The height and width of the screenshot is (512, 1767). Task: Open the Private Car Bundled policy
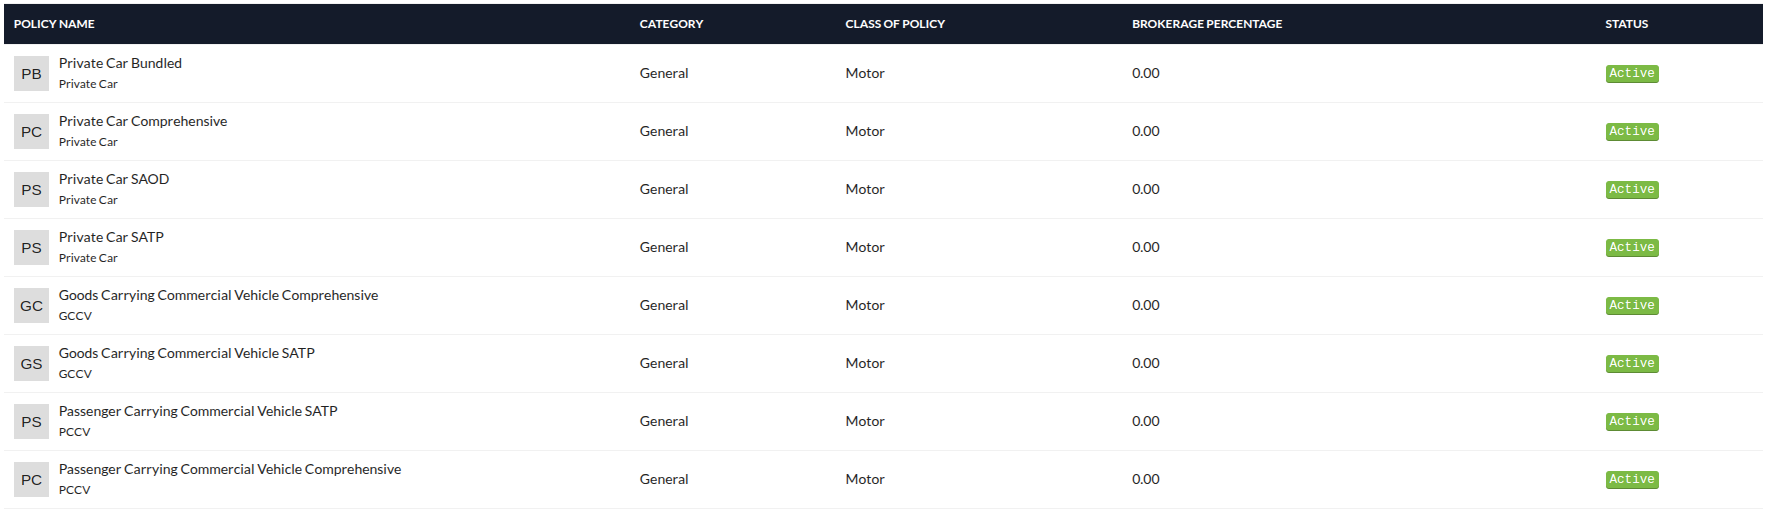120,63
